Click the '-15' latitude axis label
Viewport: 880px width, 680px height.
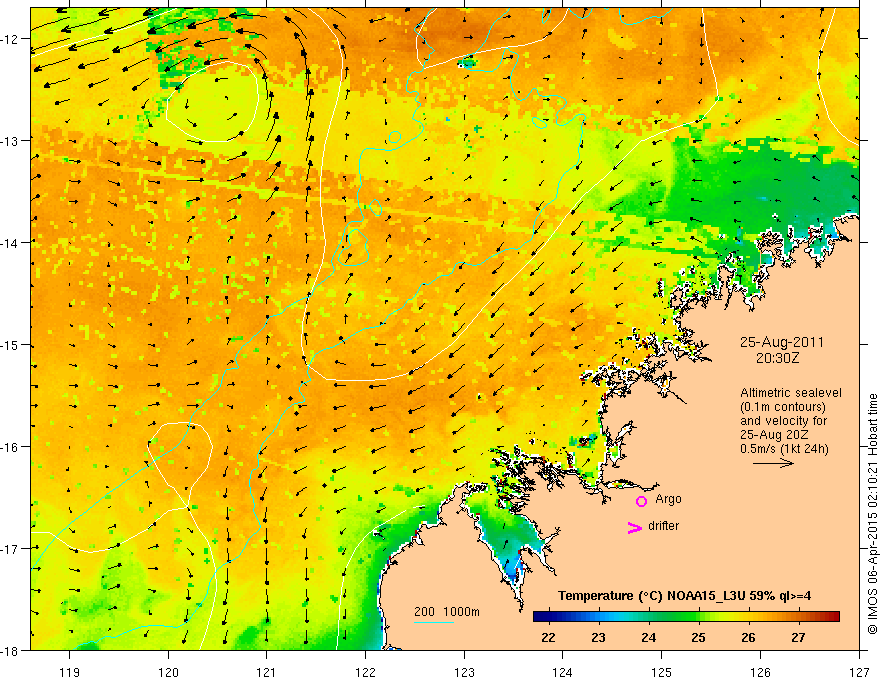point(11,345)
